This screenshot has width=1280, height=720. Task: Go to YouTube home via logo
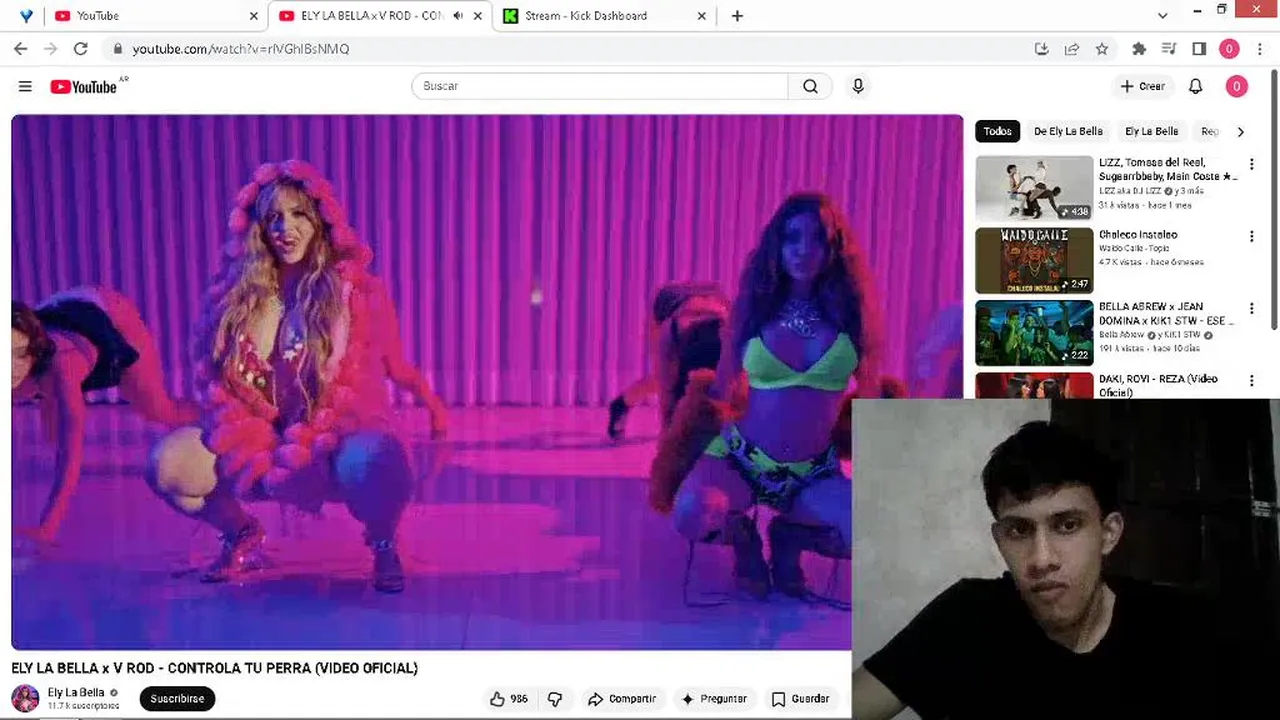pyautogui.click(x=84, y=87)
